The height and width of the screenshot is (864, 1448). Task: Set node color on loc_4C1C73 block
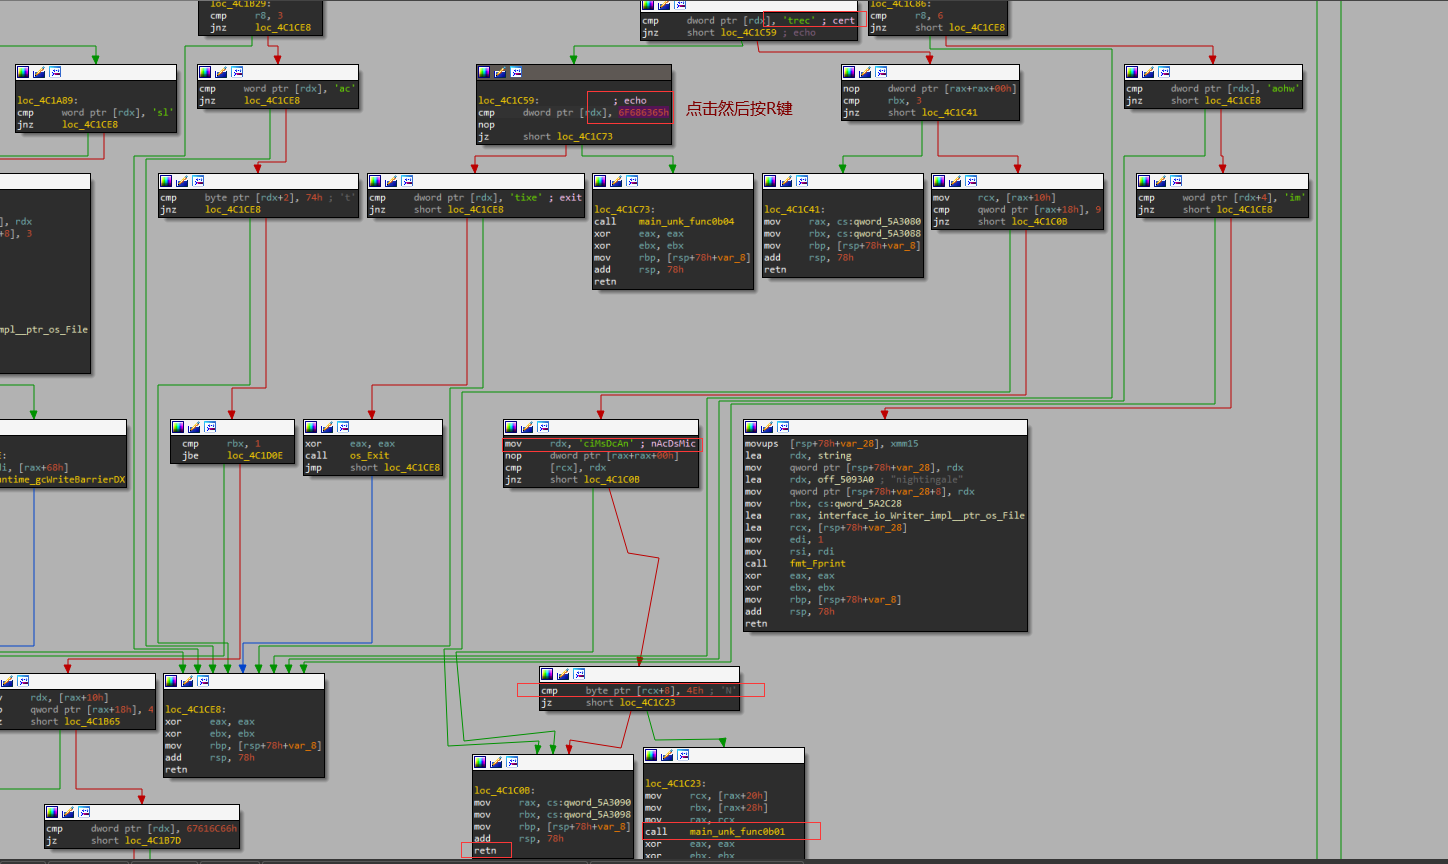coord(600,181)
